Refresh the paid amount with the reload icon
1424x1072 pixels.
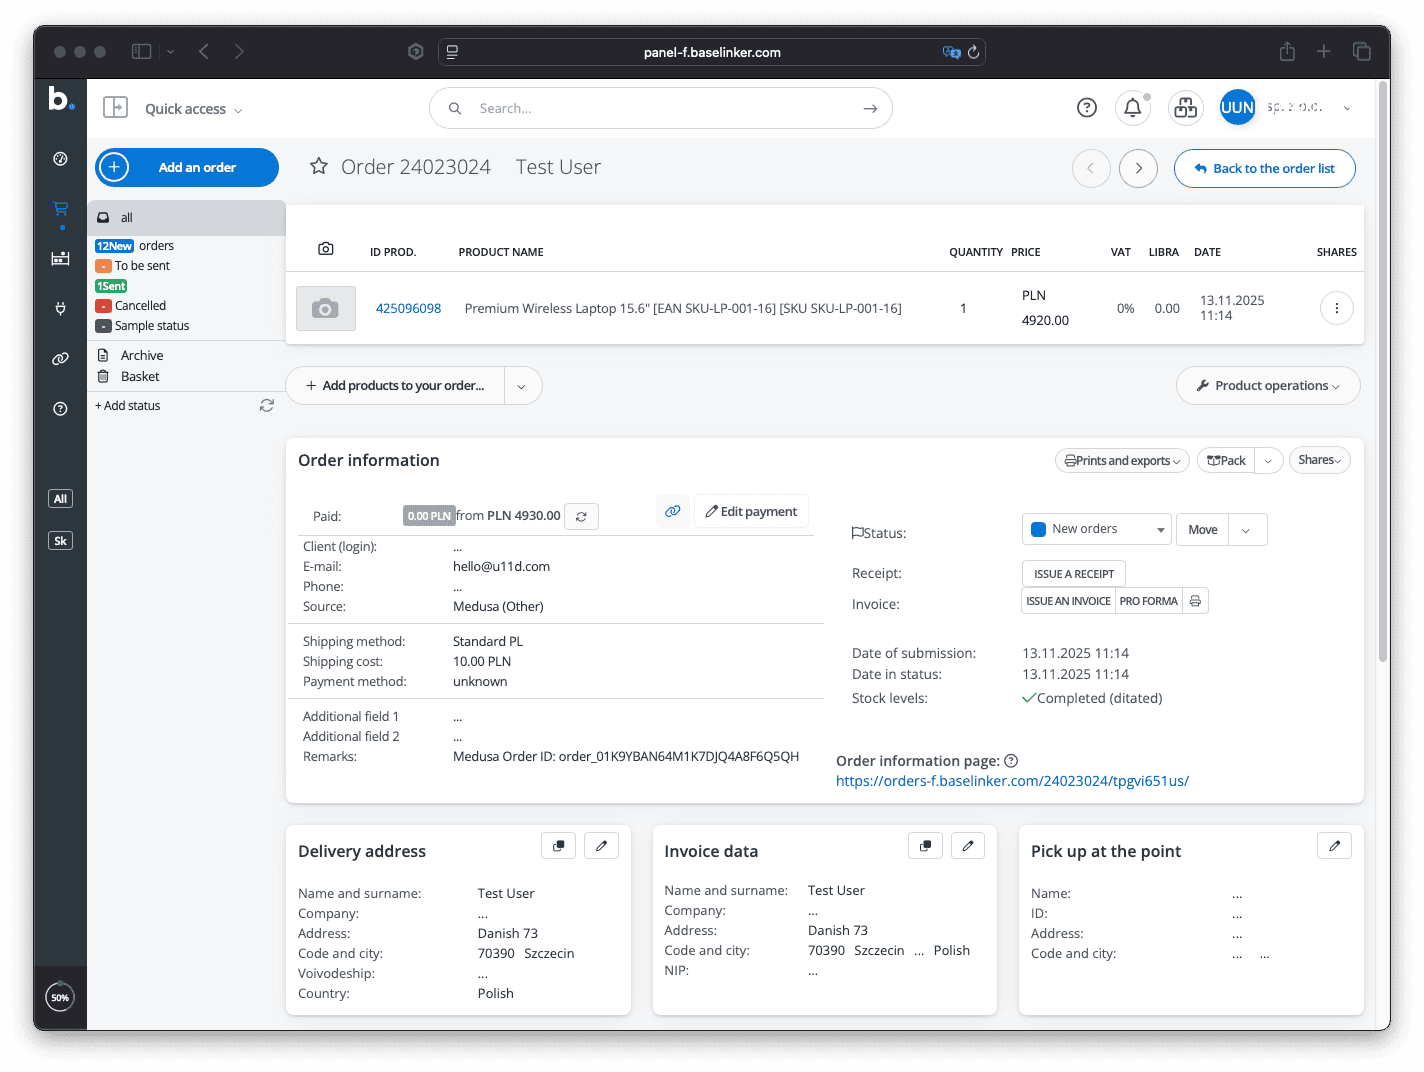581,517
